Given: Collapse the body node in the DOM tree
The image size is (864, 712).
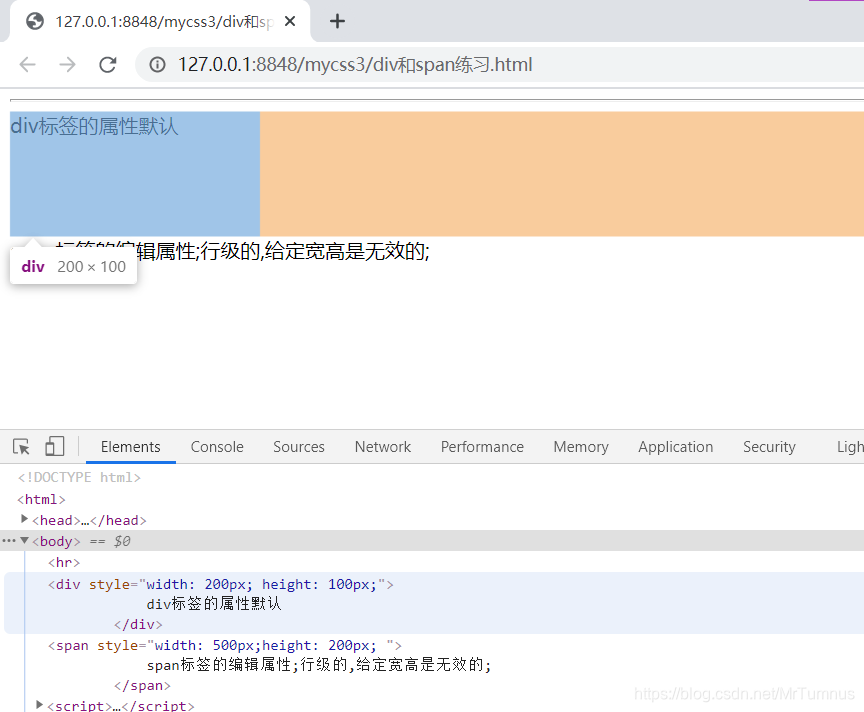Looking at the screenshot, I should [x=24, y=541].
